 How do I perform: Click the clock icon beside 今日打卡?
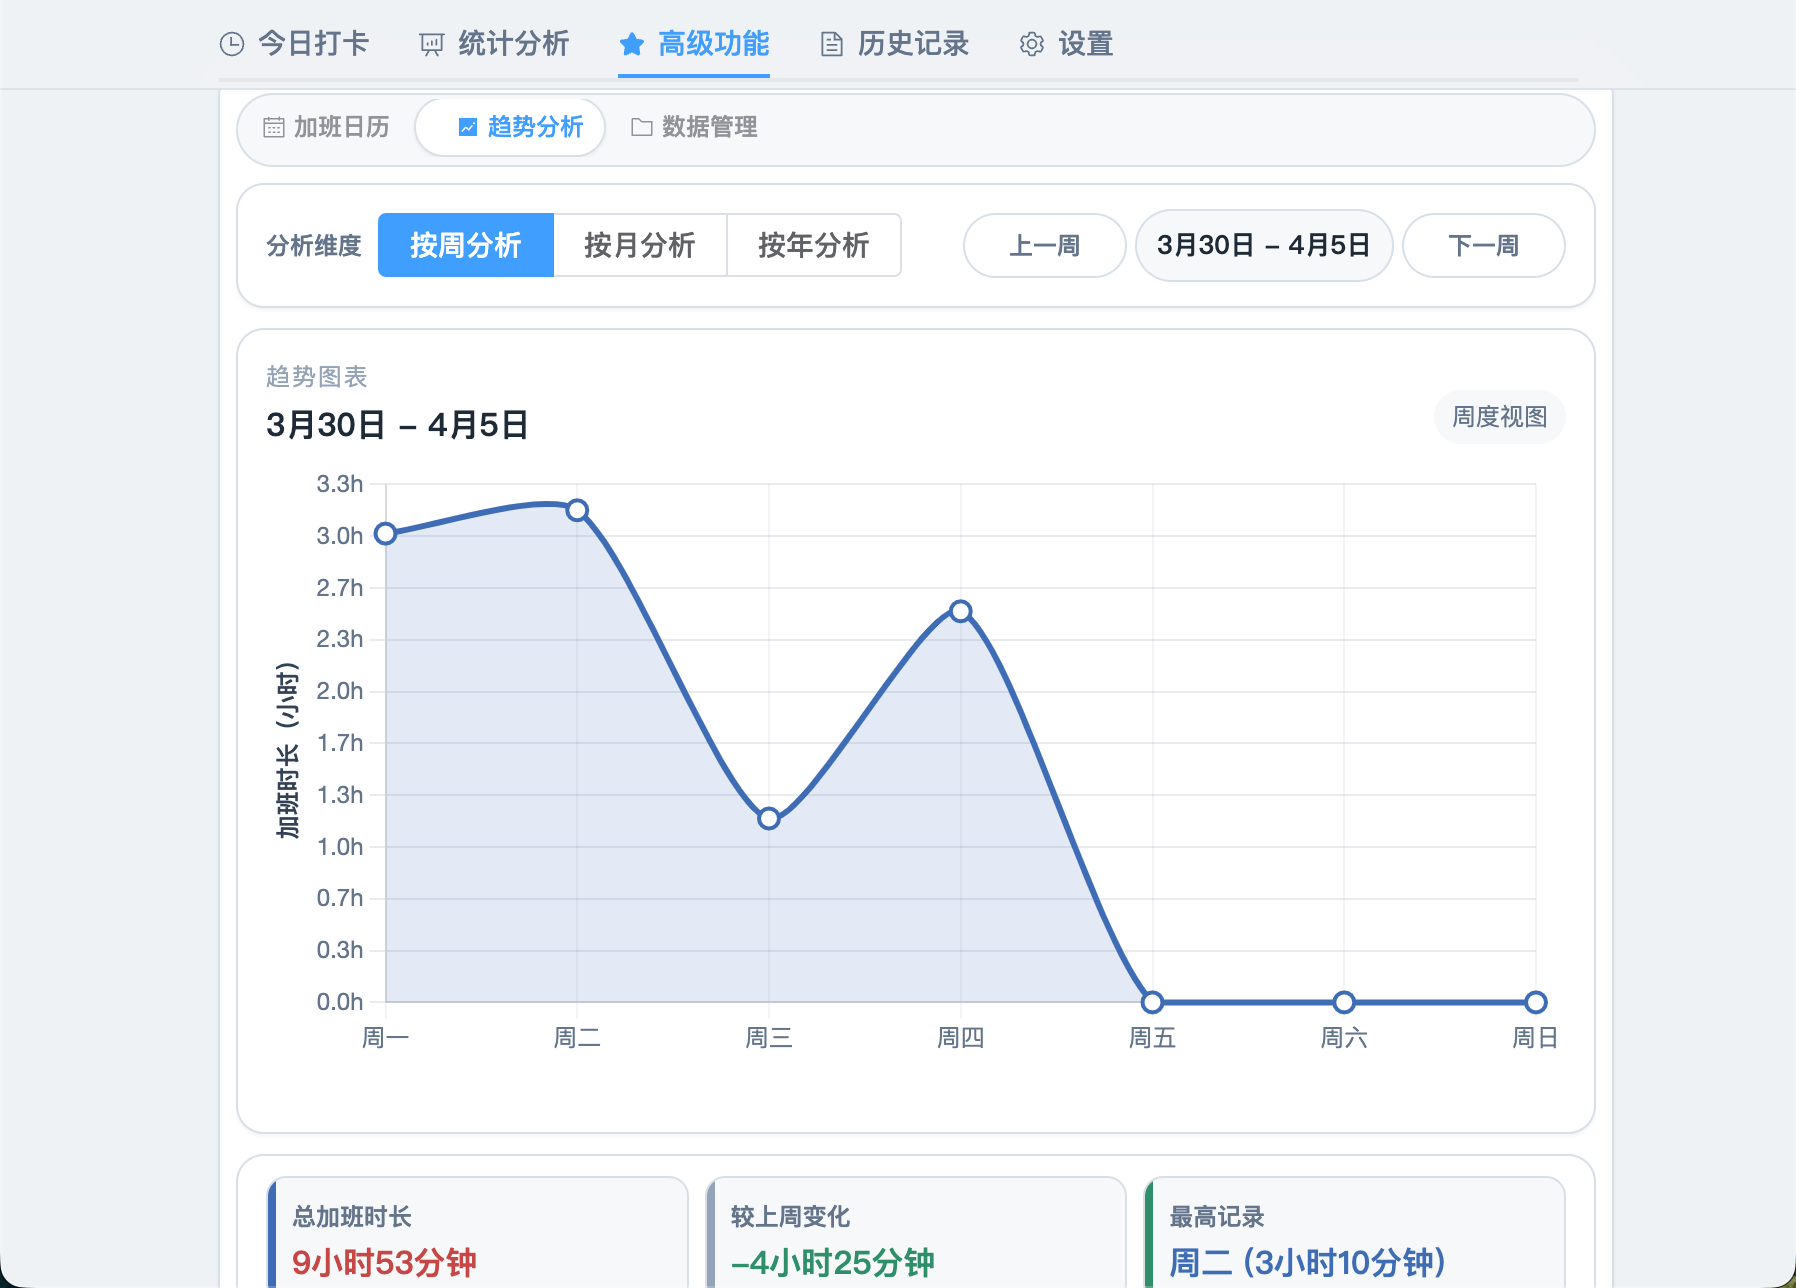click(x=232, y=44)
